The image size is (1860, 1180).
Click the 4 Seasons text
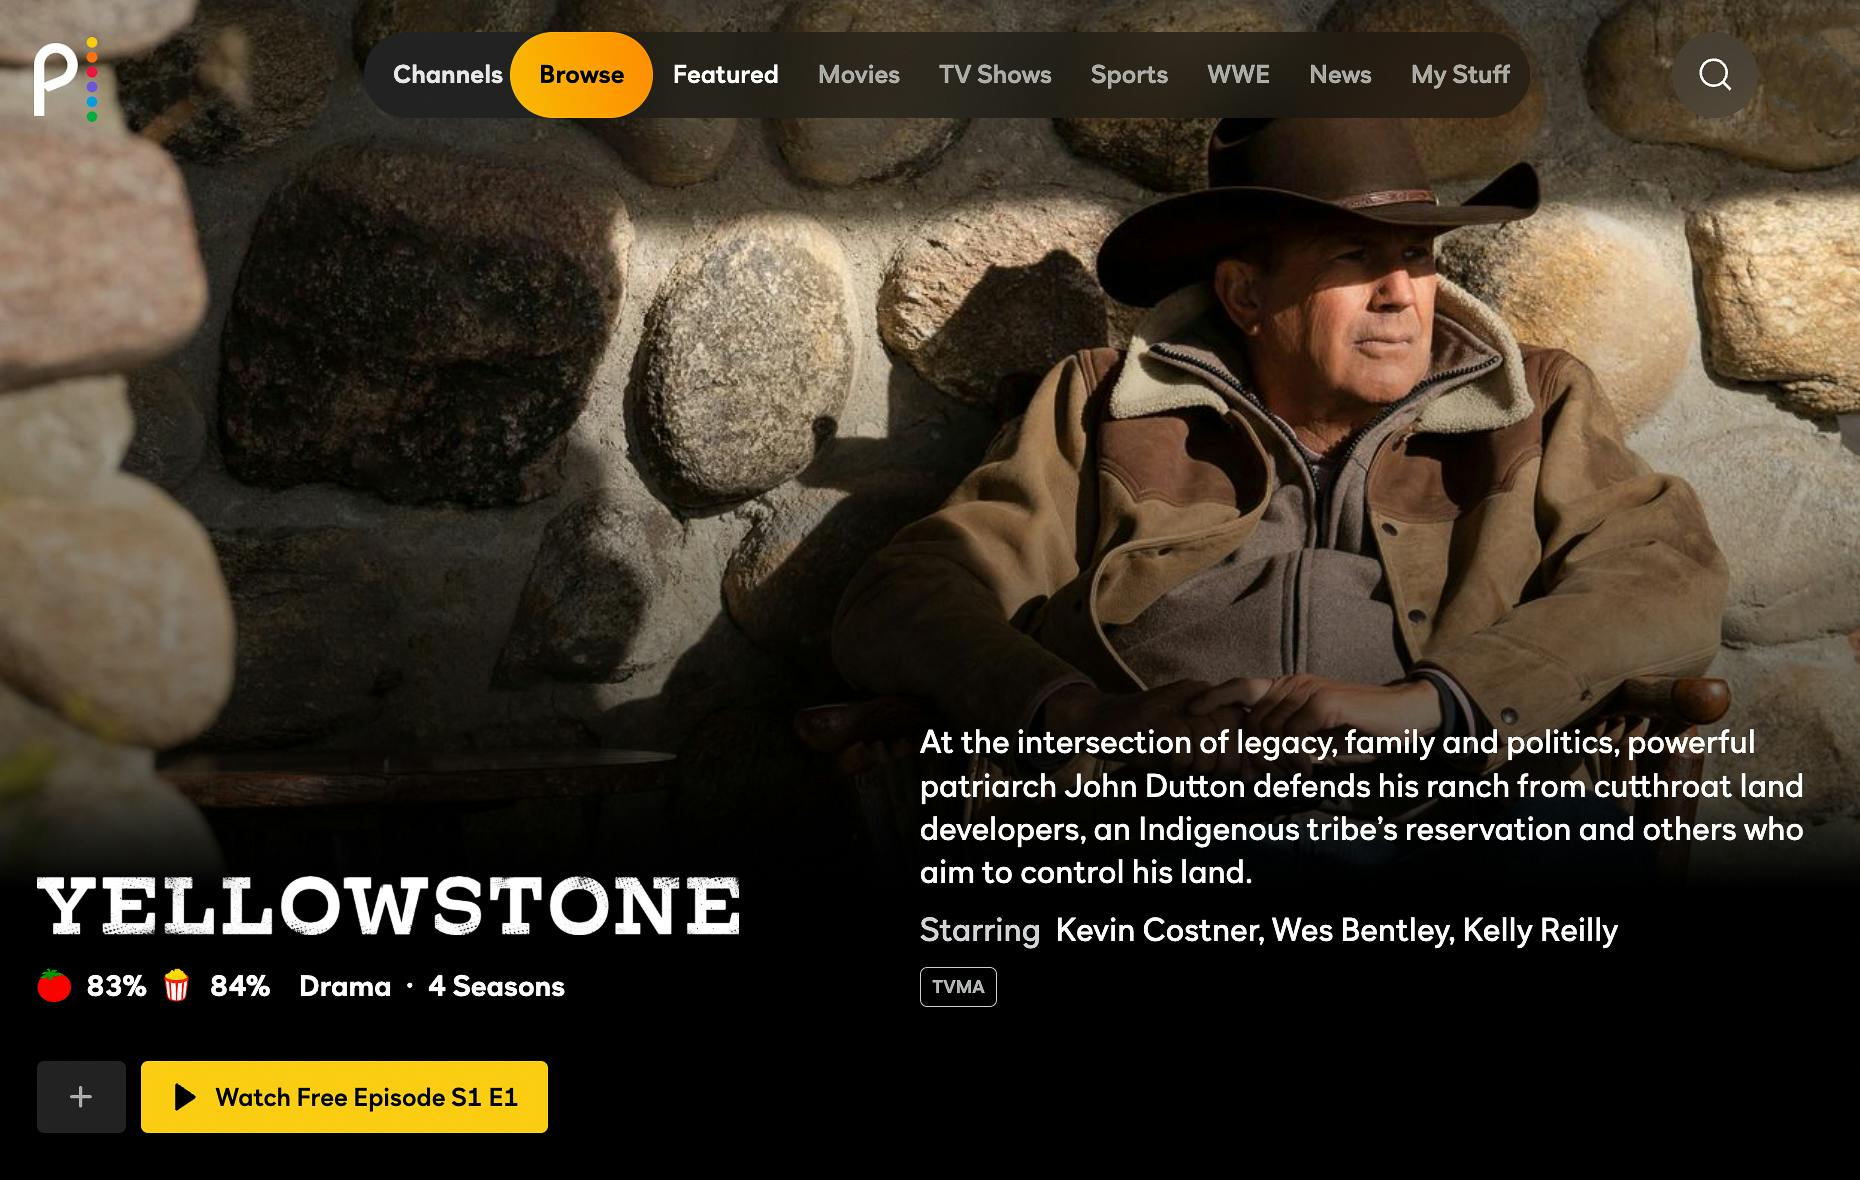[x=496, y=987]
